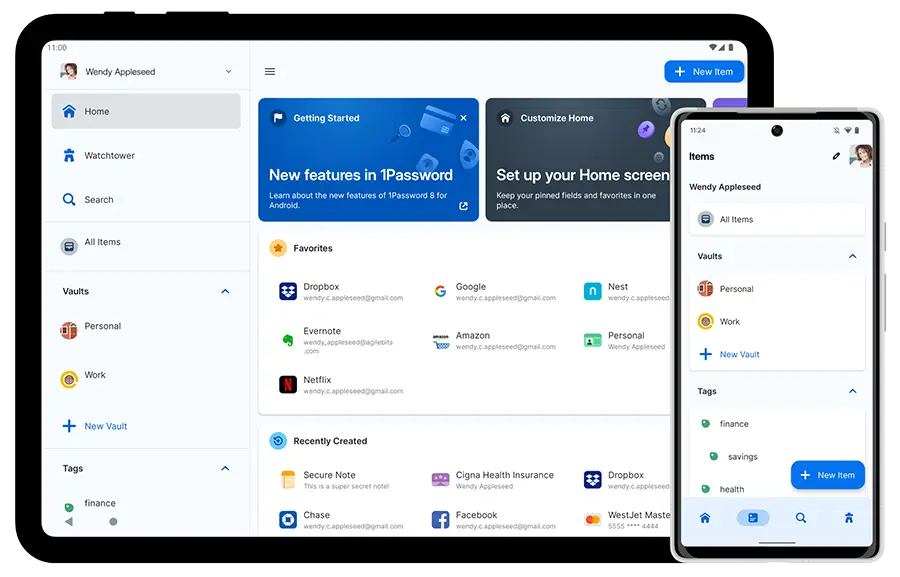The height and width of the screenshot is (577, 900).
Task: Open Personal vault in tablet sidebar
Action: tap(146, 330)
